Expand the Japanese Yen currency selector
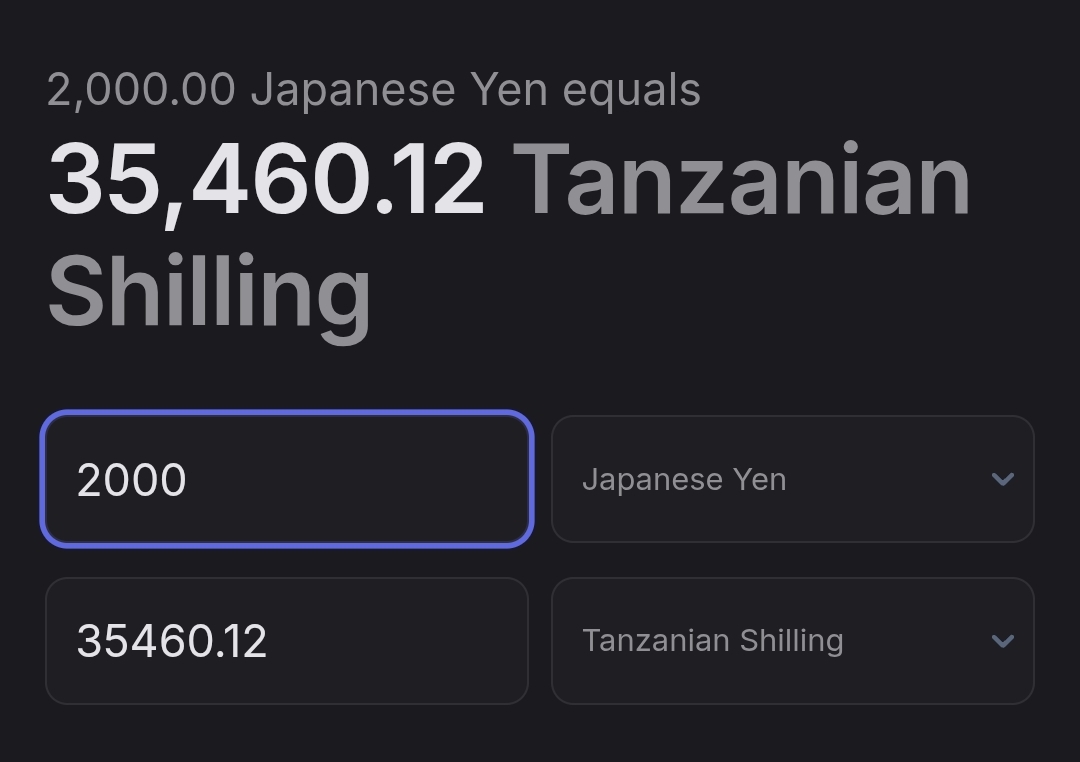 point(792,479)
